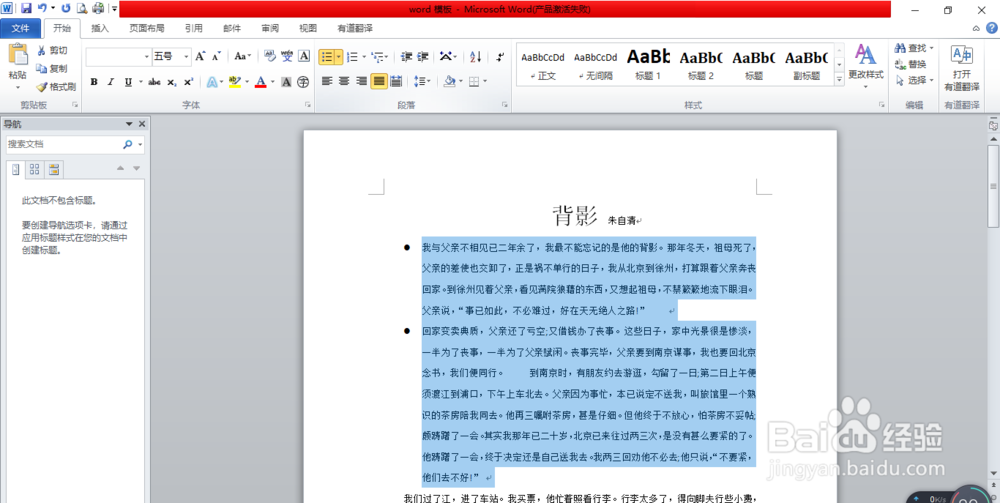Show or hide paragraph marks
The image size is (1000, 503).
click(499, 57)
